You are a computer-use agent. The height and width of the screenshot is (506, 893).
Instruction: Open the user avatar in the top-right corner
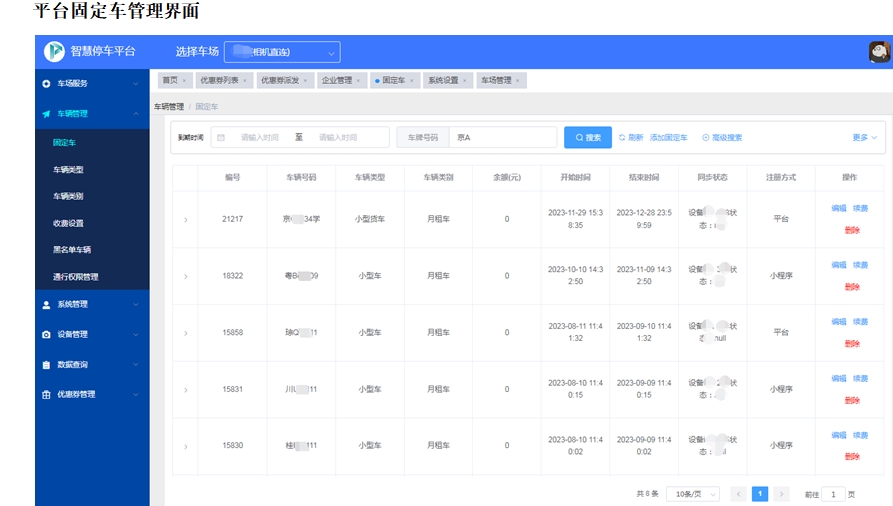point(879,52)
